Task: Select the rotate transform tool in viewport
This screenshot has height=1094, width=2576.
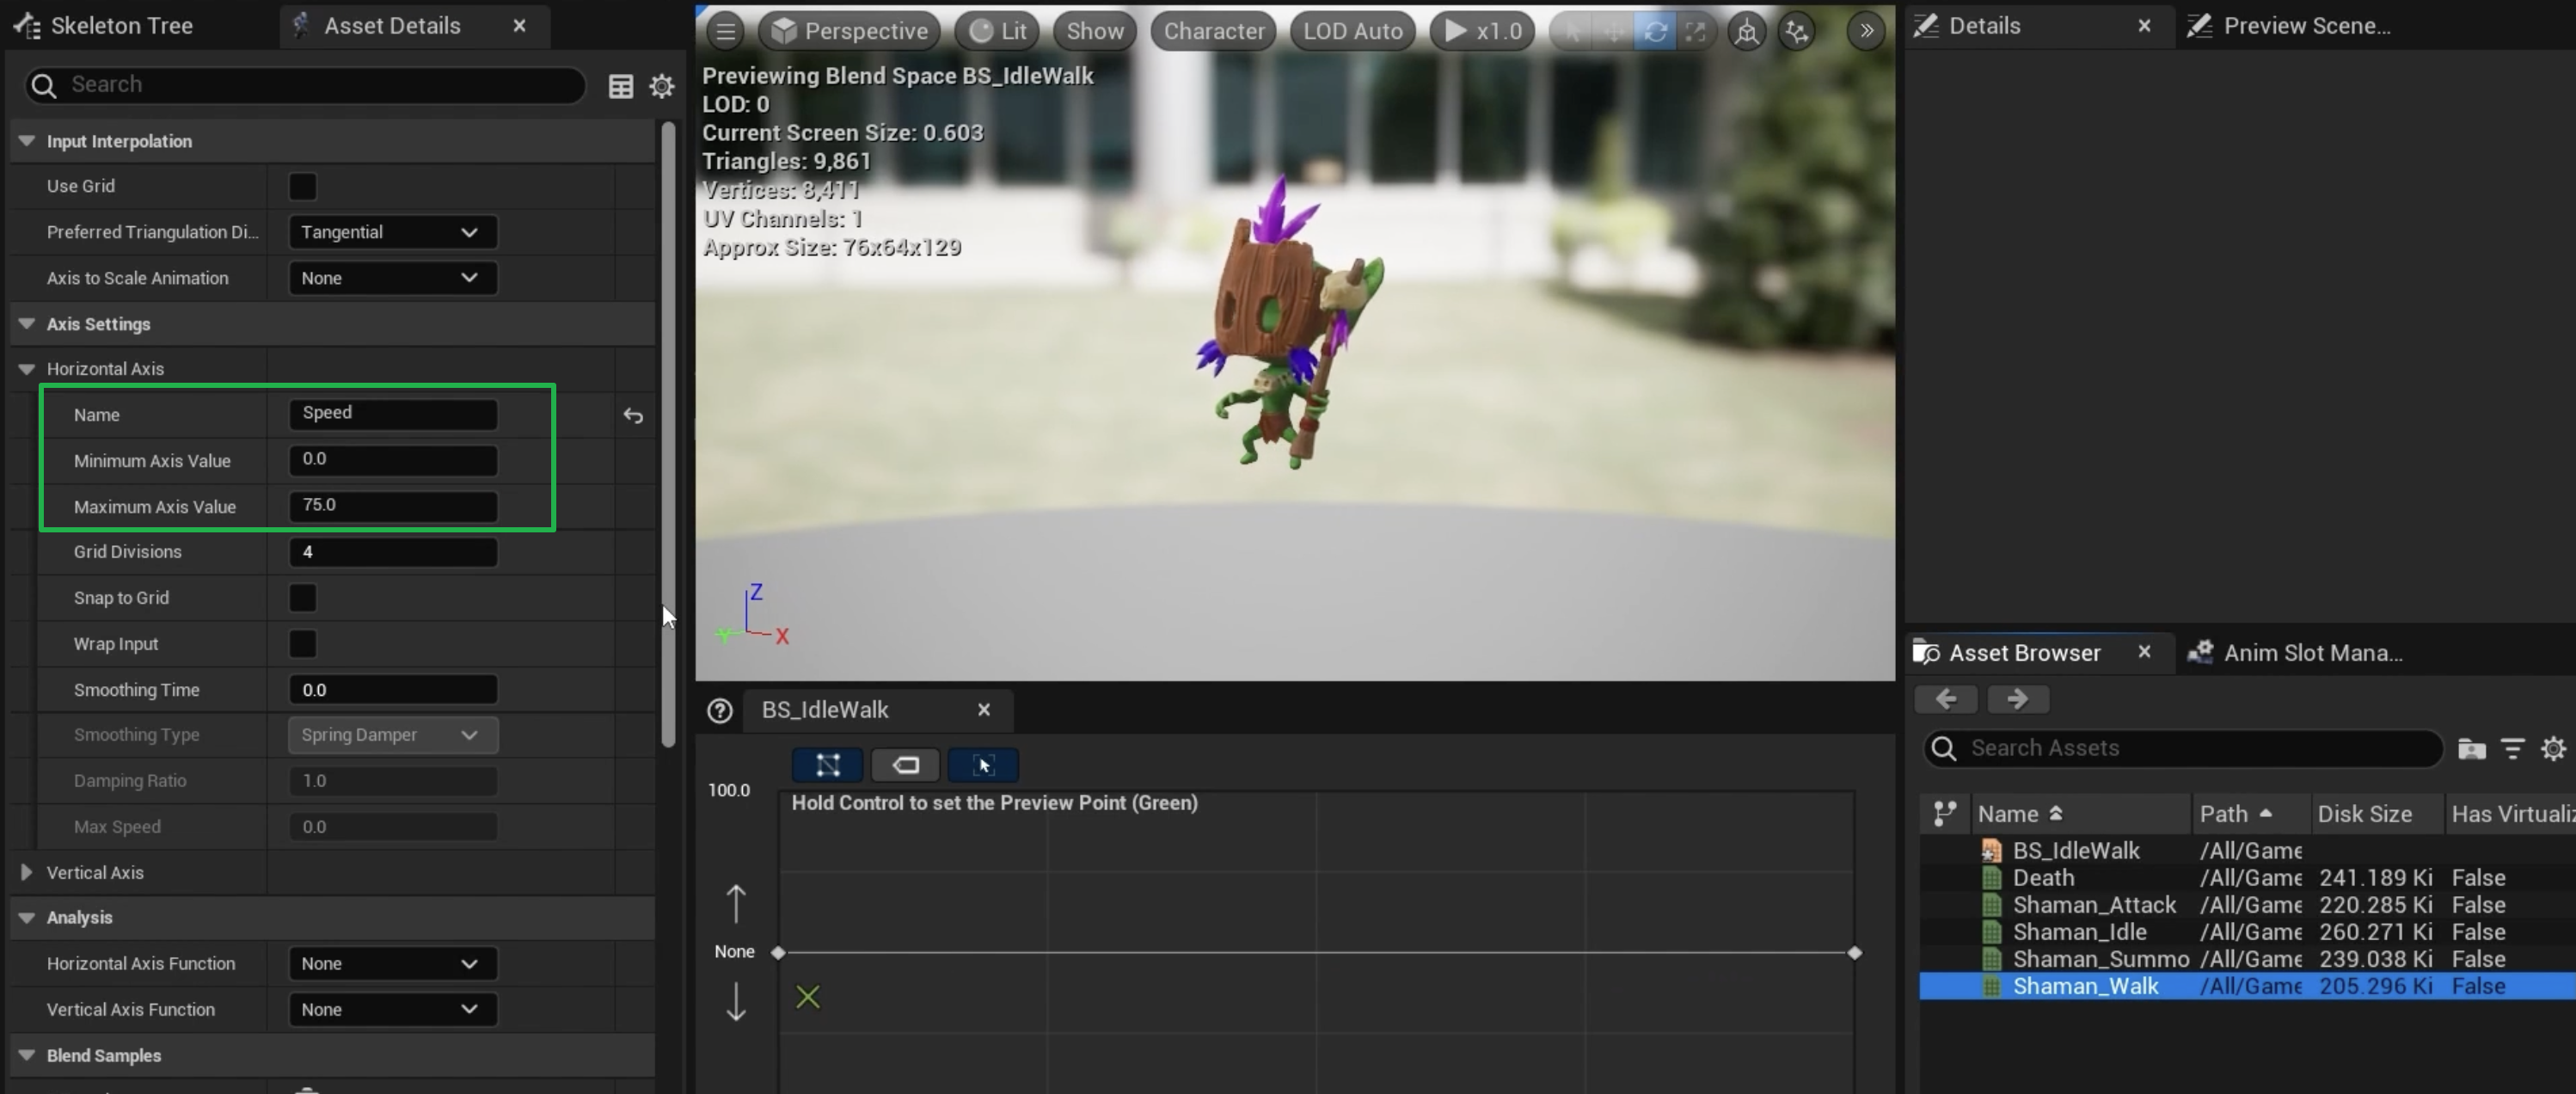Action: point(1655,31)
